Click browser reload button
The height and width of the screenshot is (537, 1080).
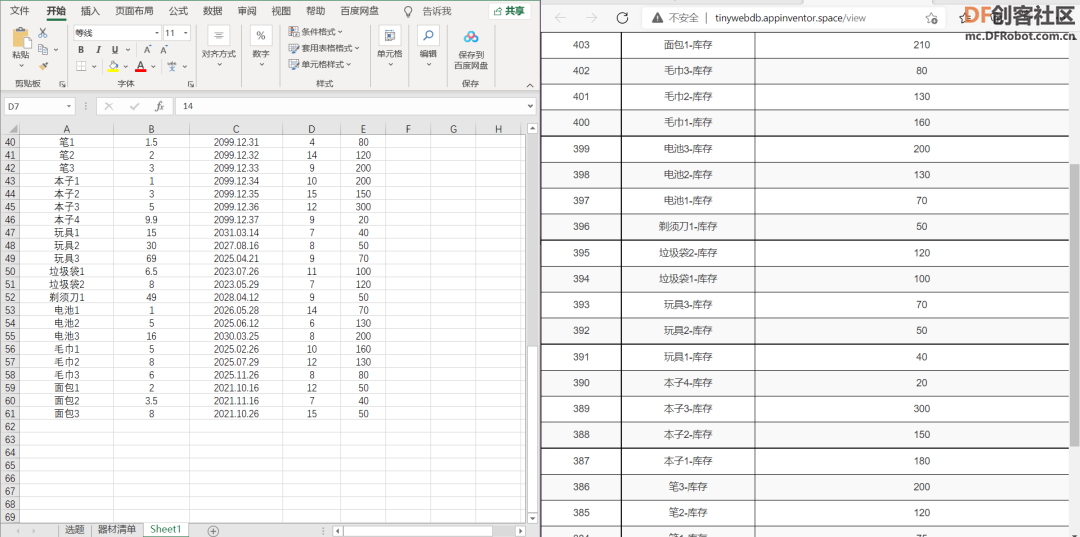click(x=622, y=18)
